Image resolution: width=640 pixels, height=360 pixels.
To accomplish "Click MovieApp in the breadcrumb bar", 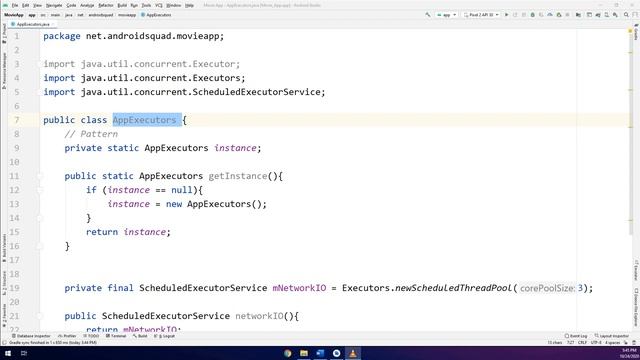I will click(13, 15).
